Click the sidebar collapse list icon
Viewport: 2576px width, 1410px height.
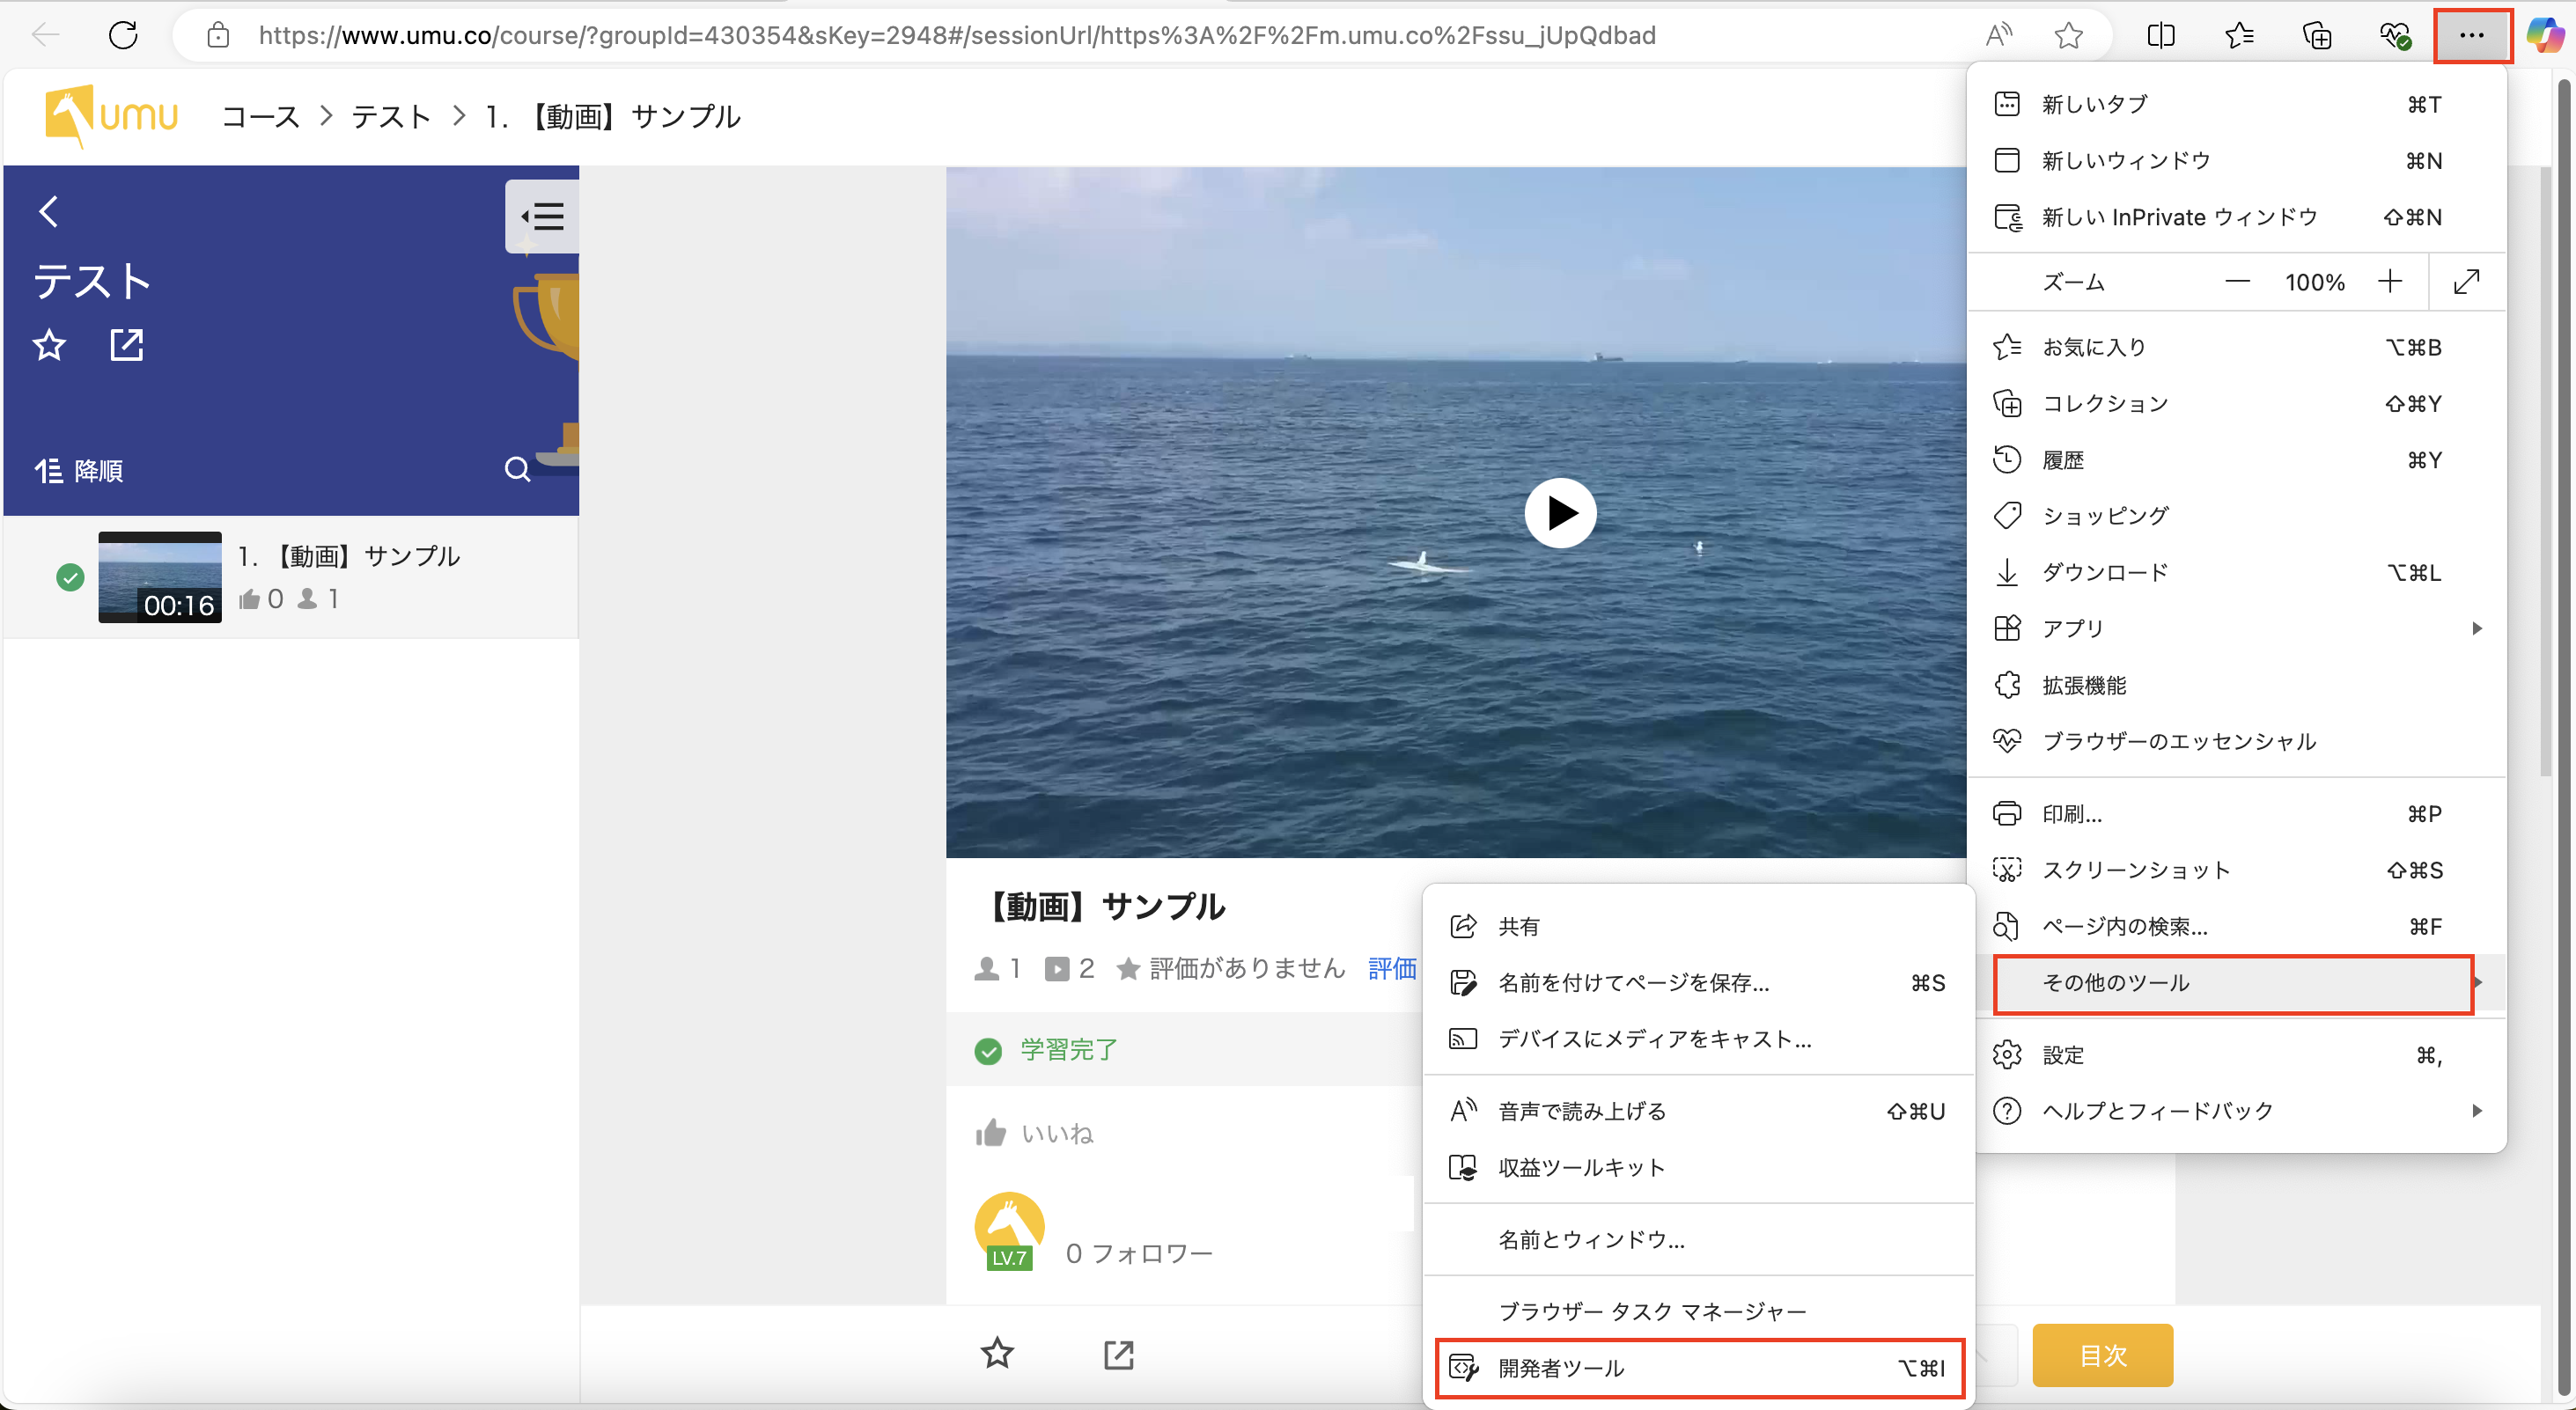click(x=543, y=216)
